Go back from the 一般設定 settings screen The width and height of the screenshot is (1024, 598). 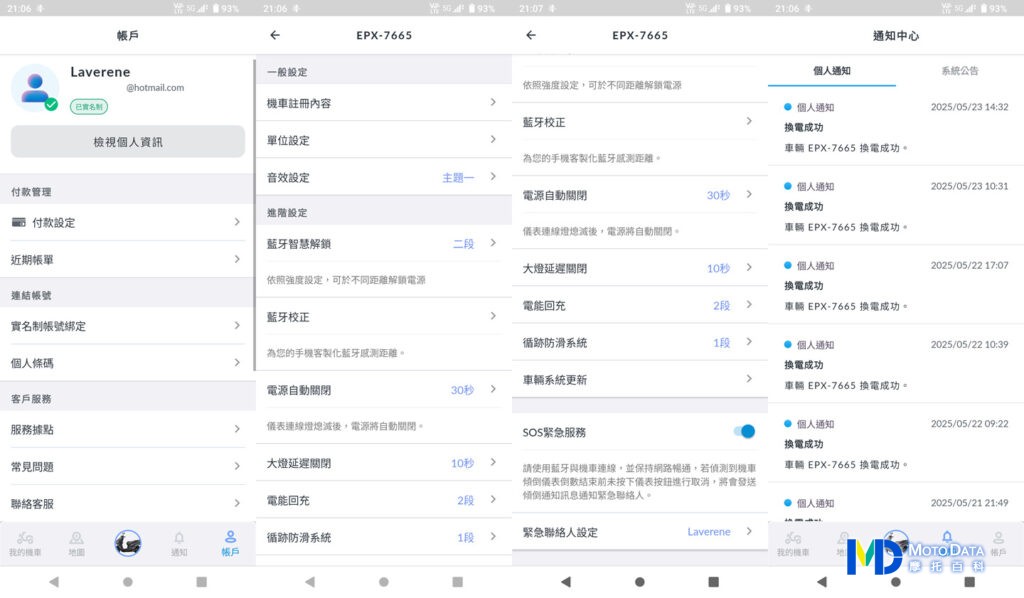(x=275, y=35)
